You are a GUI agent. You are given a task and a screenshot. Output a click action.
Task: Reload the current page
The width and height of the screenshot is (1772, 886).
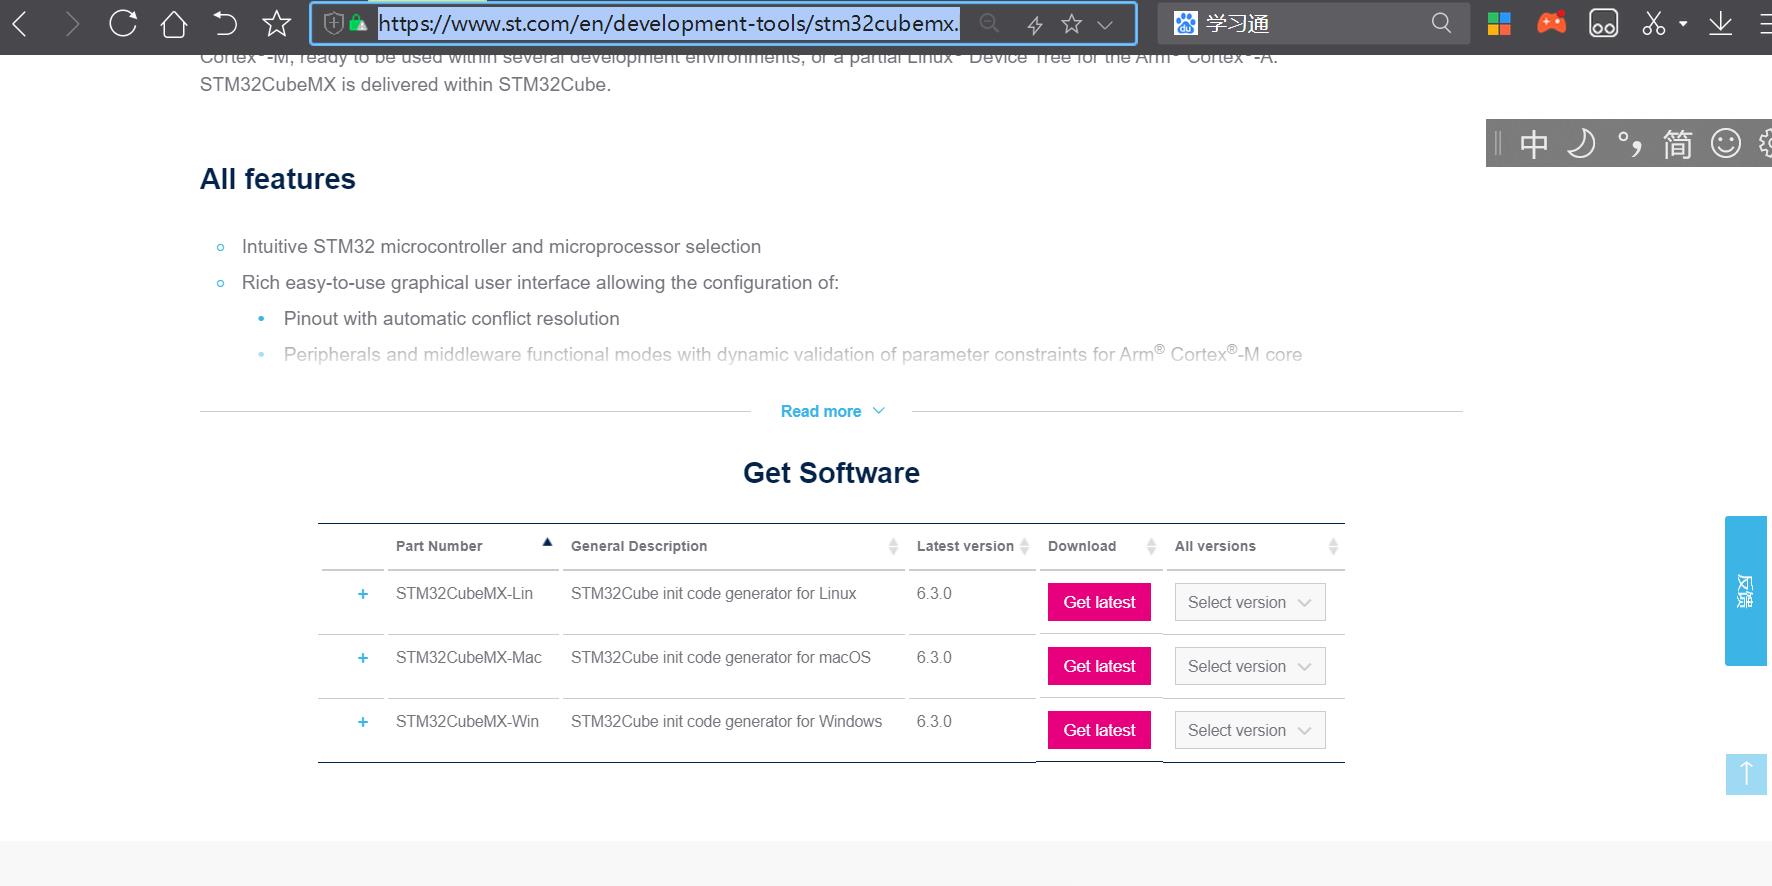pos(123,23)
